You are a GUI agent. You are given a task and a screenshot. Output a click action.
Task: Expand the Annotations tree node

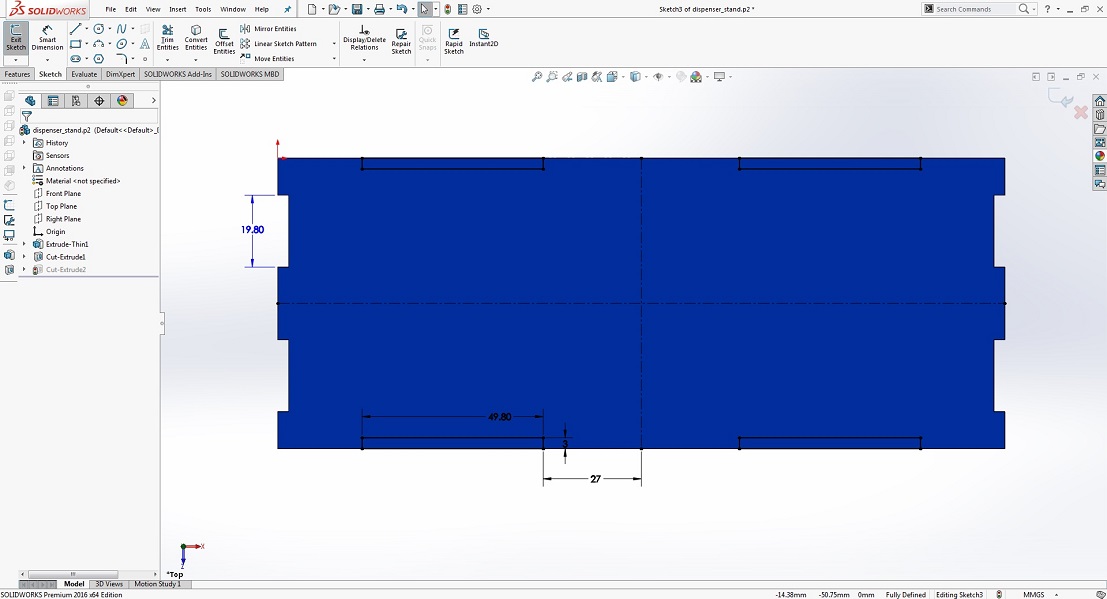pyautogui.click(x=24, y=168)
